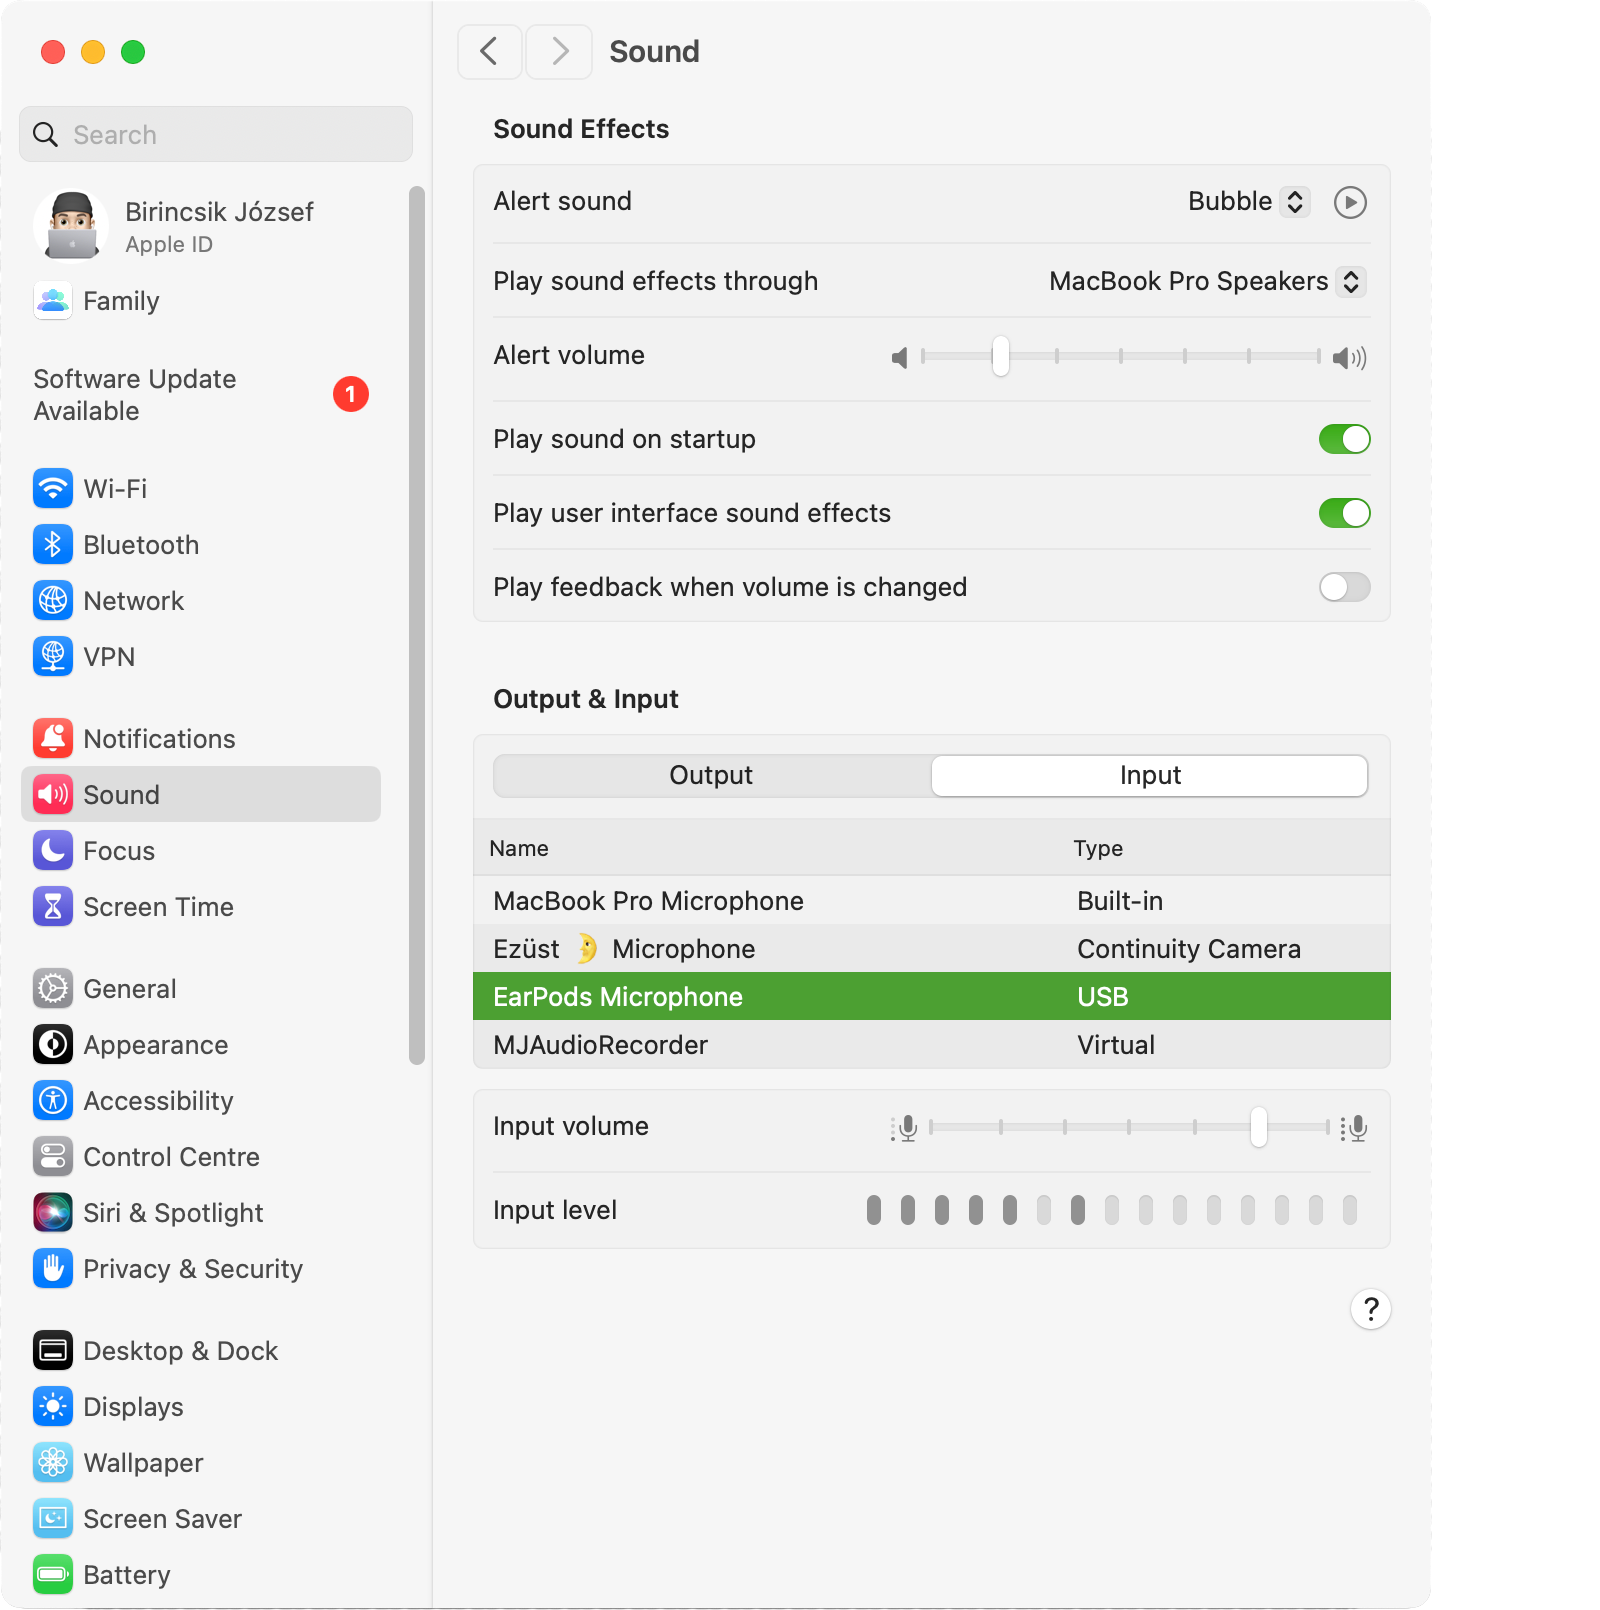Select the Focus moon icon
1600x1610 pixels.
point(53,851)
